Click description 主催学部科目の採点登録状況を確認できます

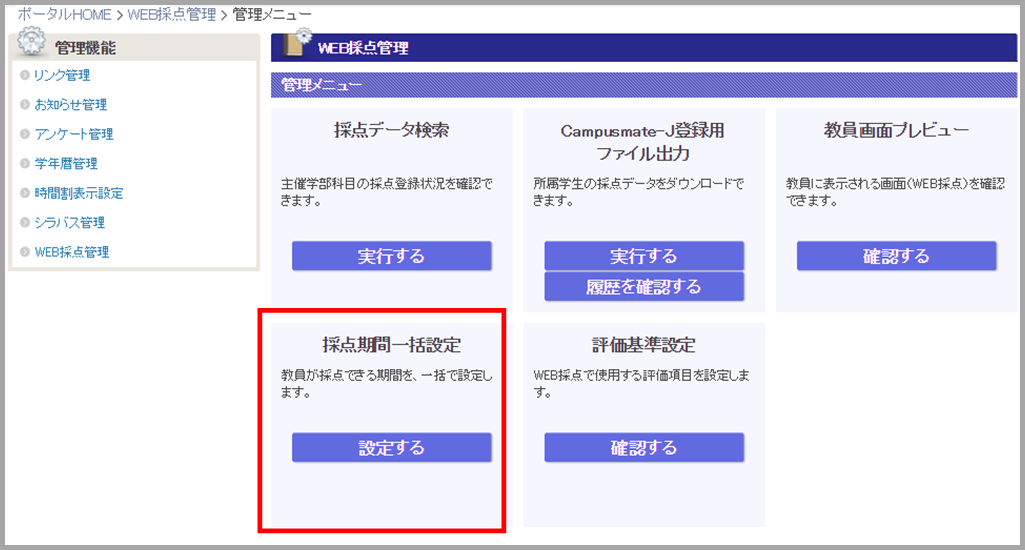coord(386,192)
